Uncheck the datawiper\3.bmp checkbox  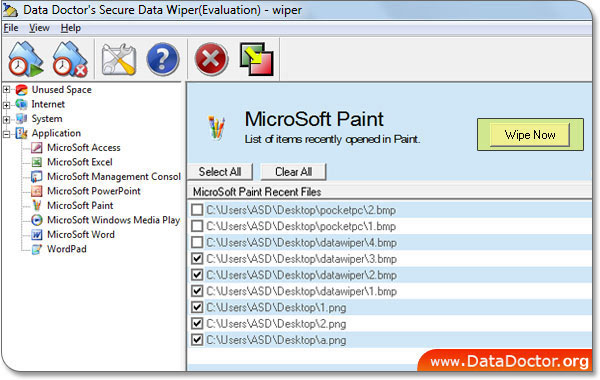pos(197,259)
